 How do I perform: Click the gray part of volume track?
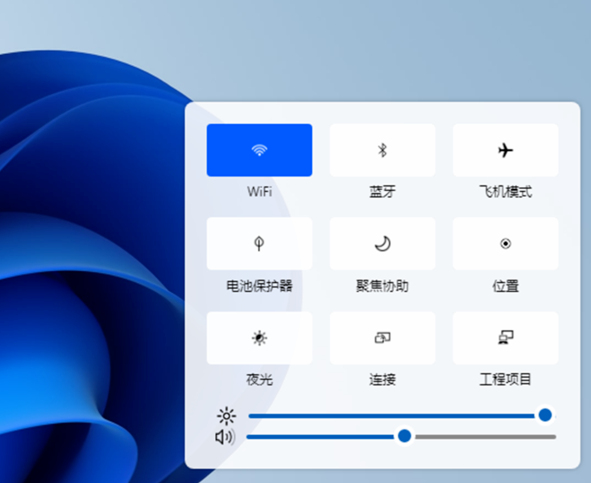pos(485,437)
